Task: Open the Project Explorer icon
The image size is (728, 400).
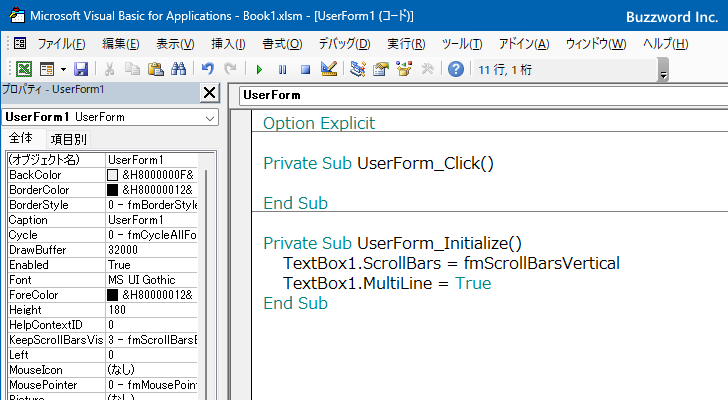Action: click(358, 69)
